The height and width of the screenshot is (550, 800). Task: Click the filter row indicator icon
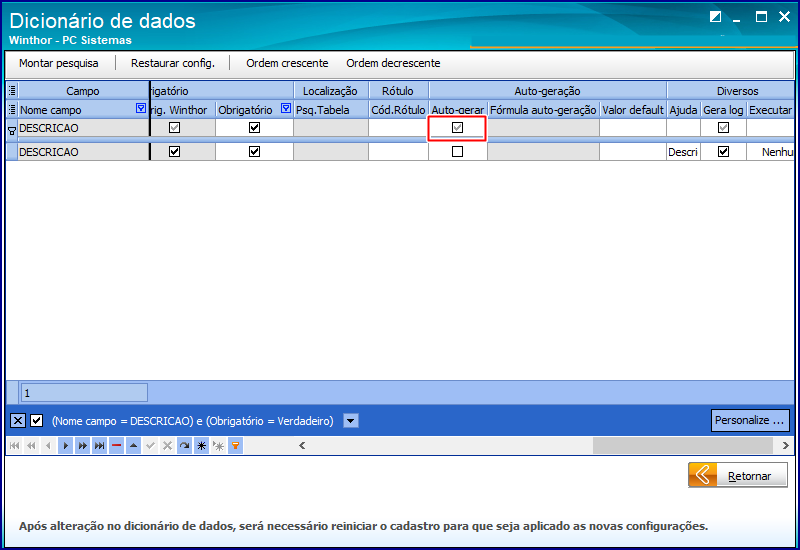tap(12, 131)
